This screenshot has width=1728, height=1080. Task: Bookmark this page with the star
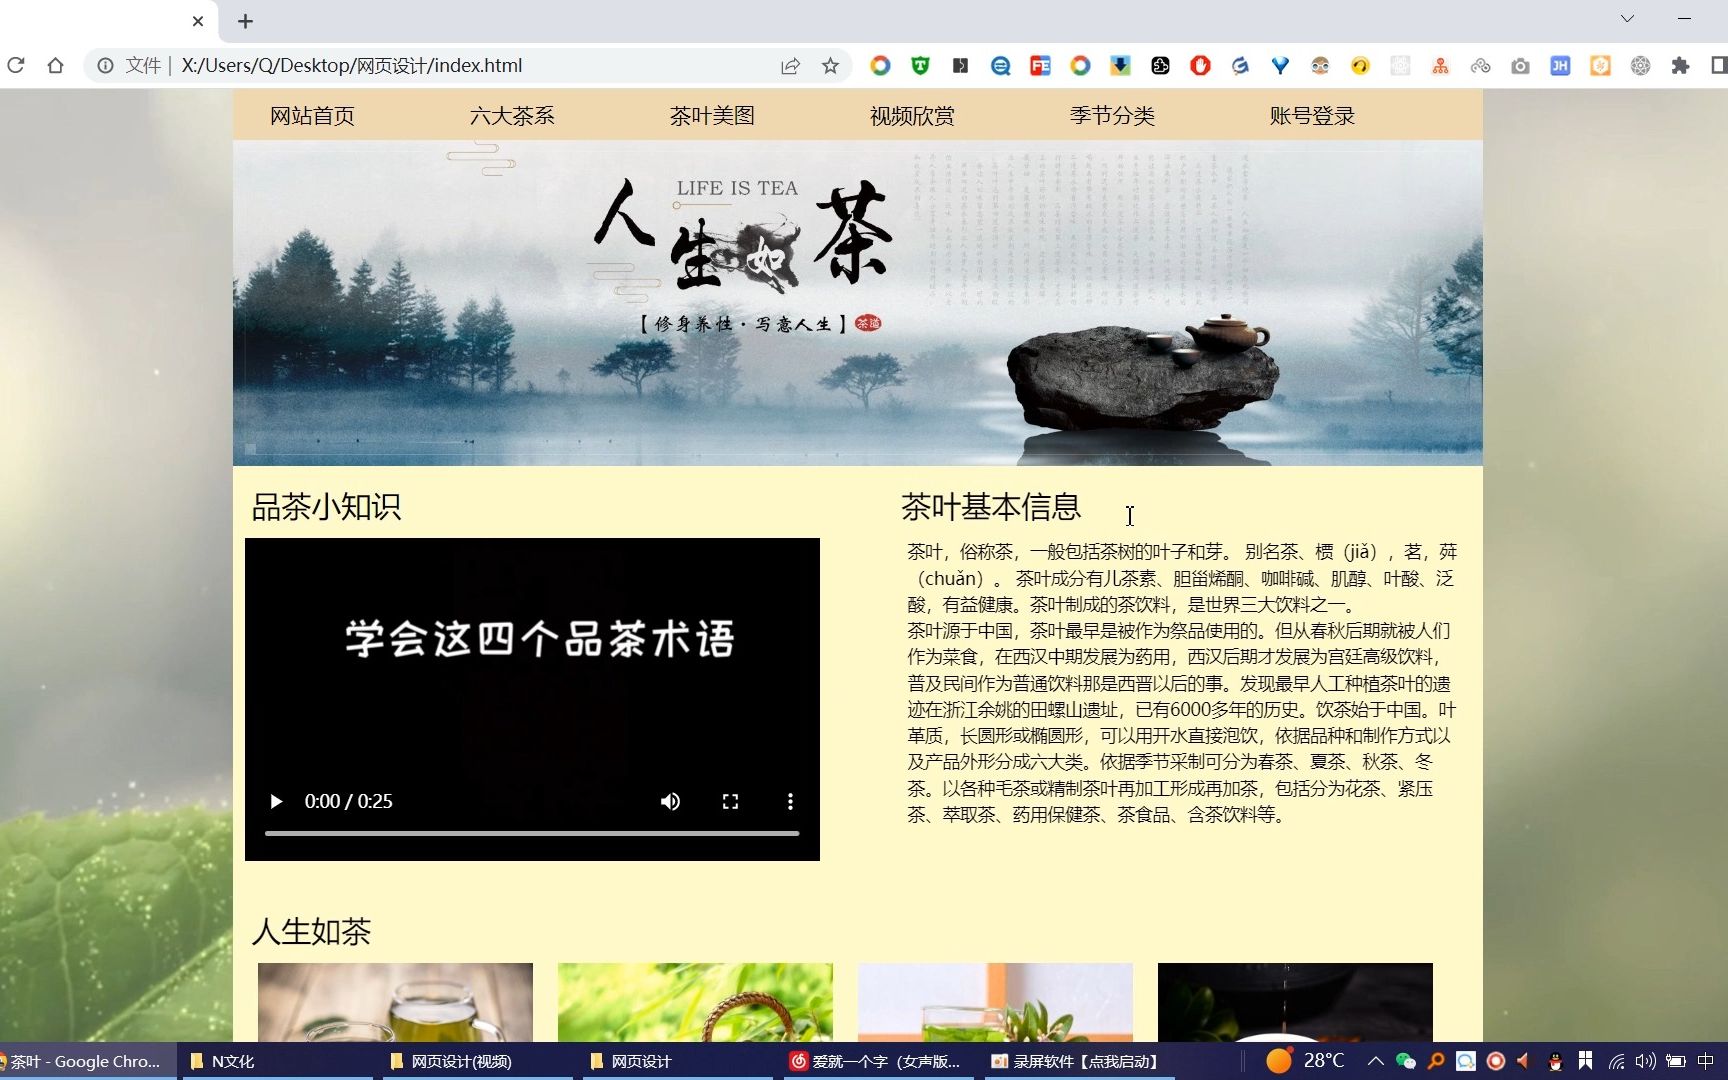pos(830,65)
